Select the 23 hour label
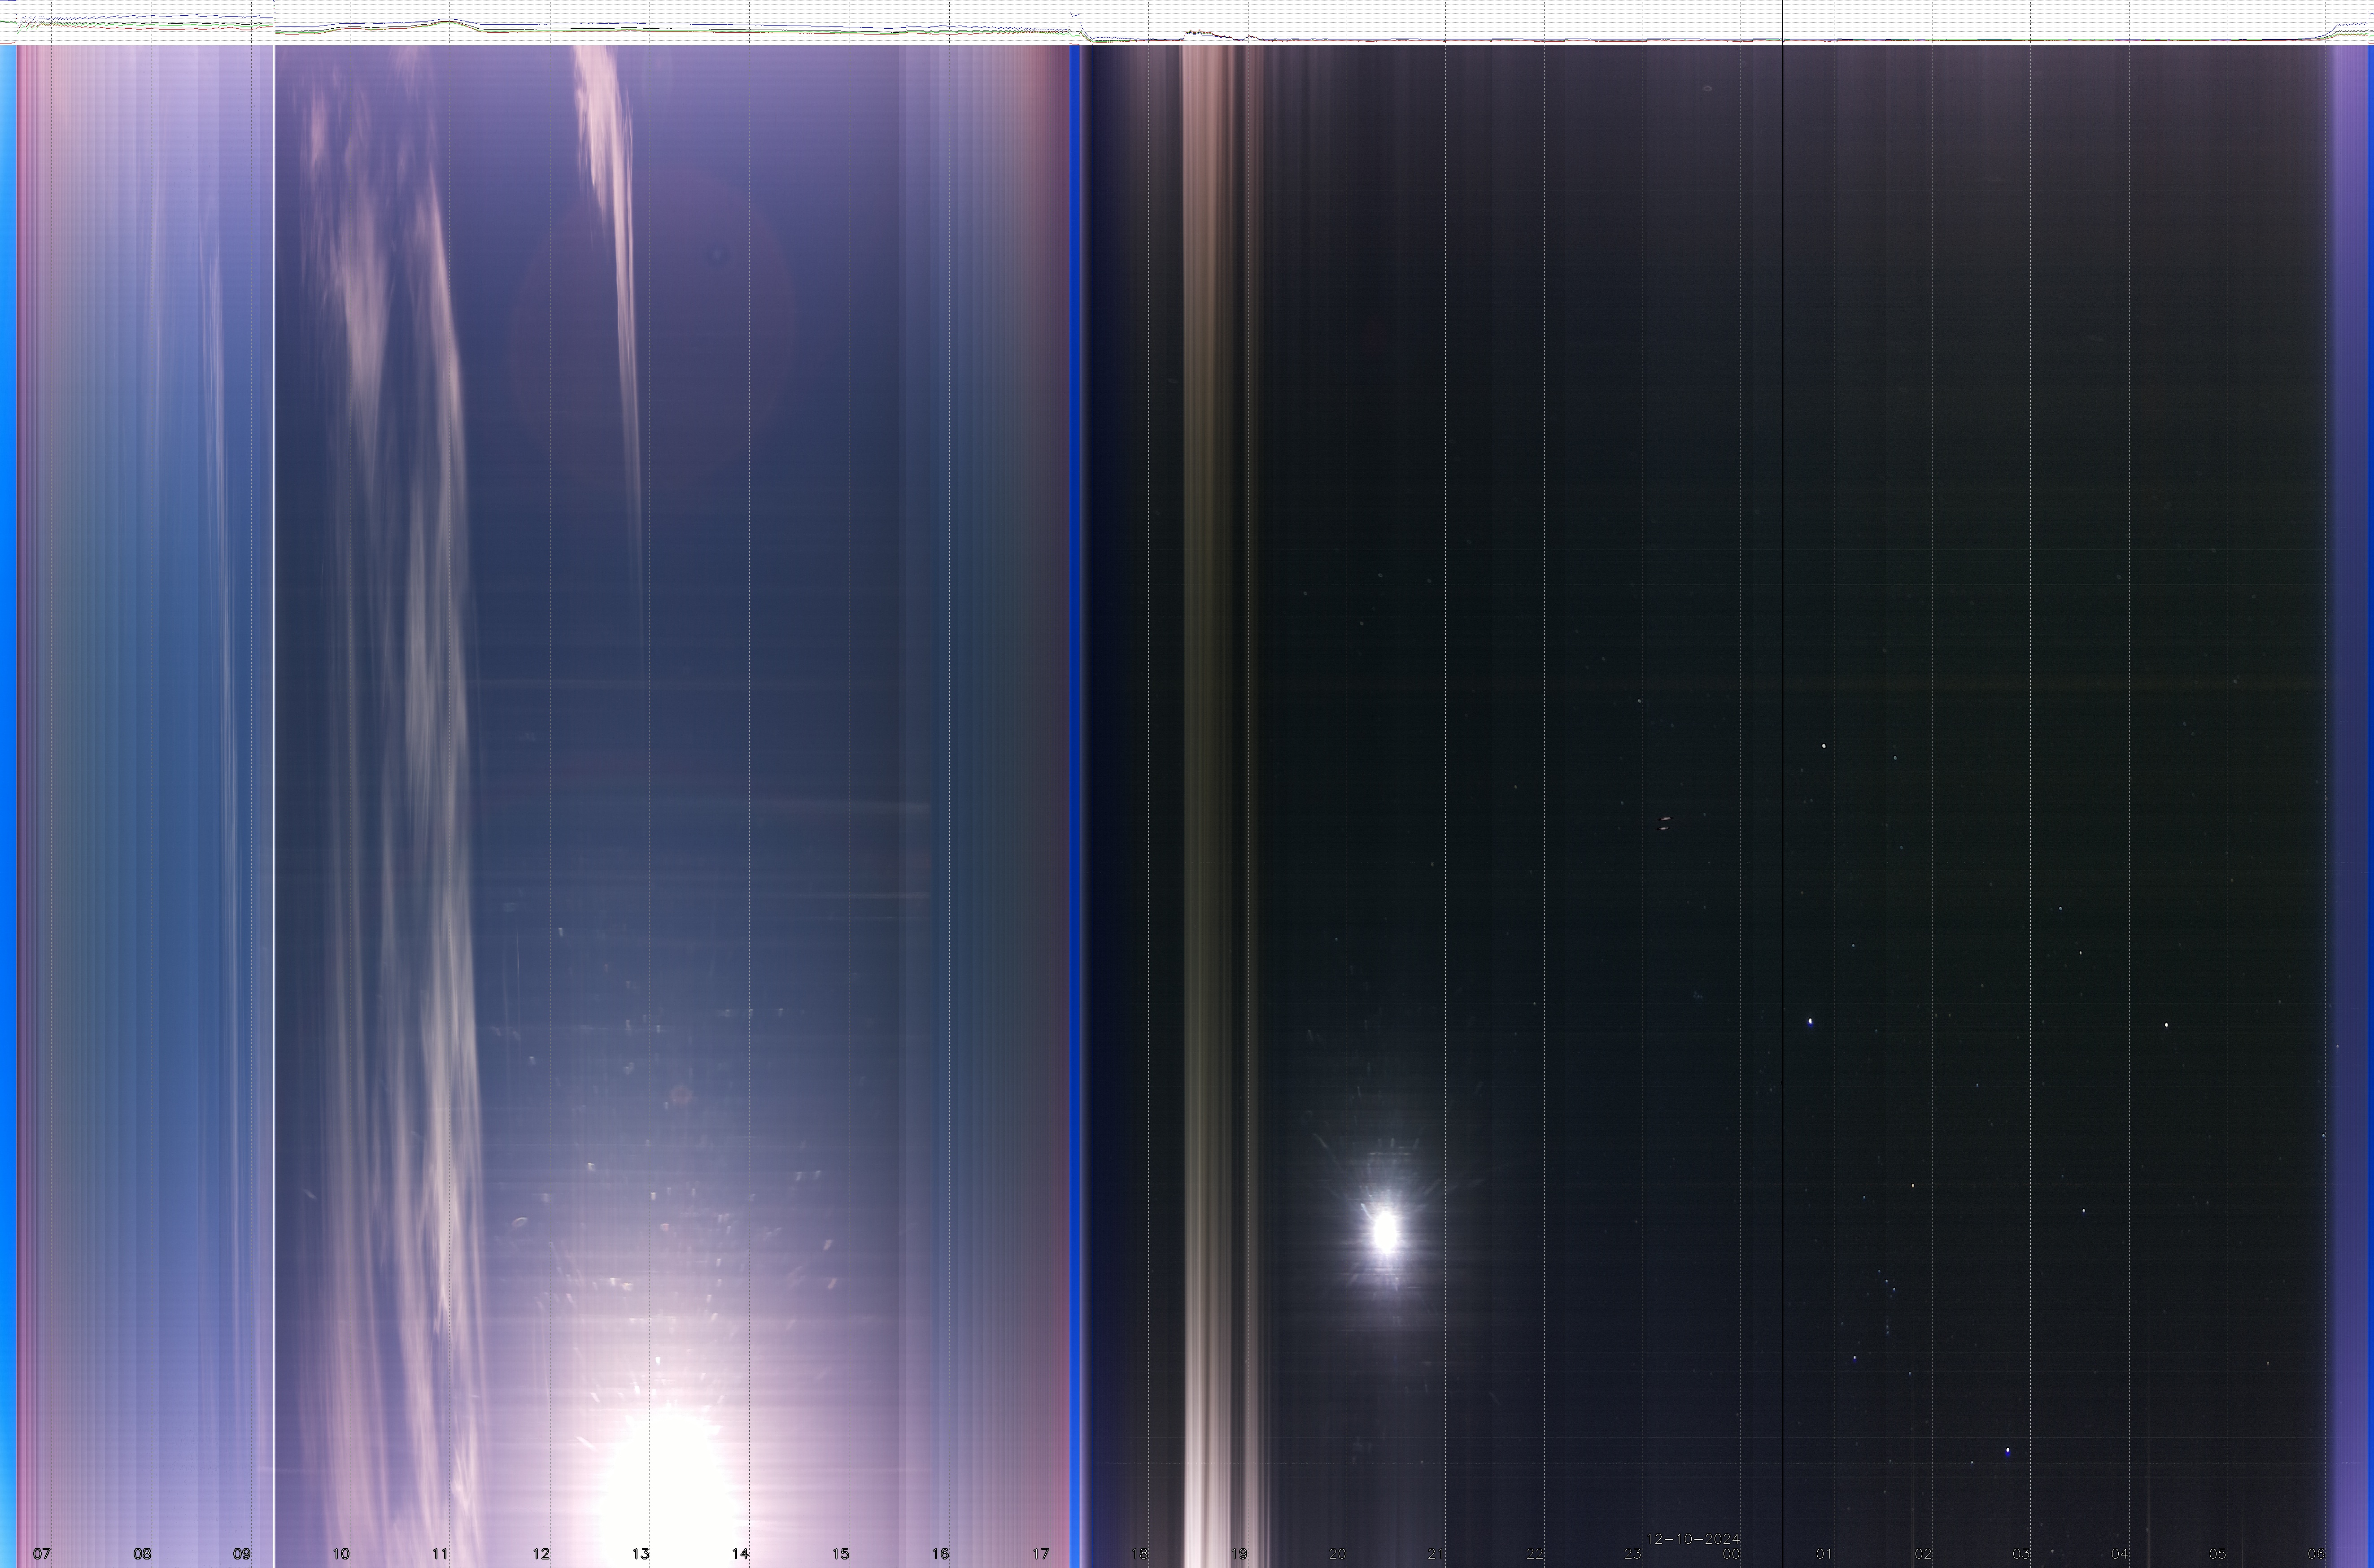Viewport: 2374px width, 1568px height. pyautogui.click(x=1633, y=1554)
